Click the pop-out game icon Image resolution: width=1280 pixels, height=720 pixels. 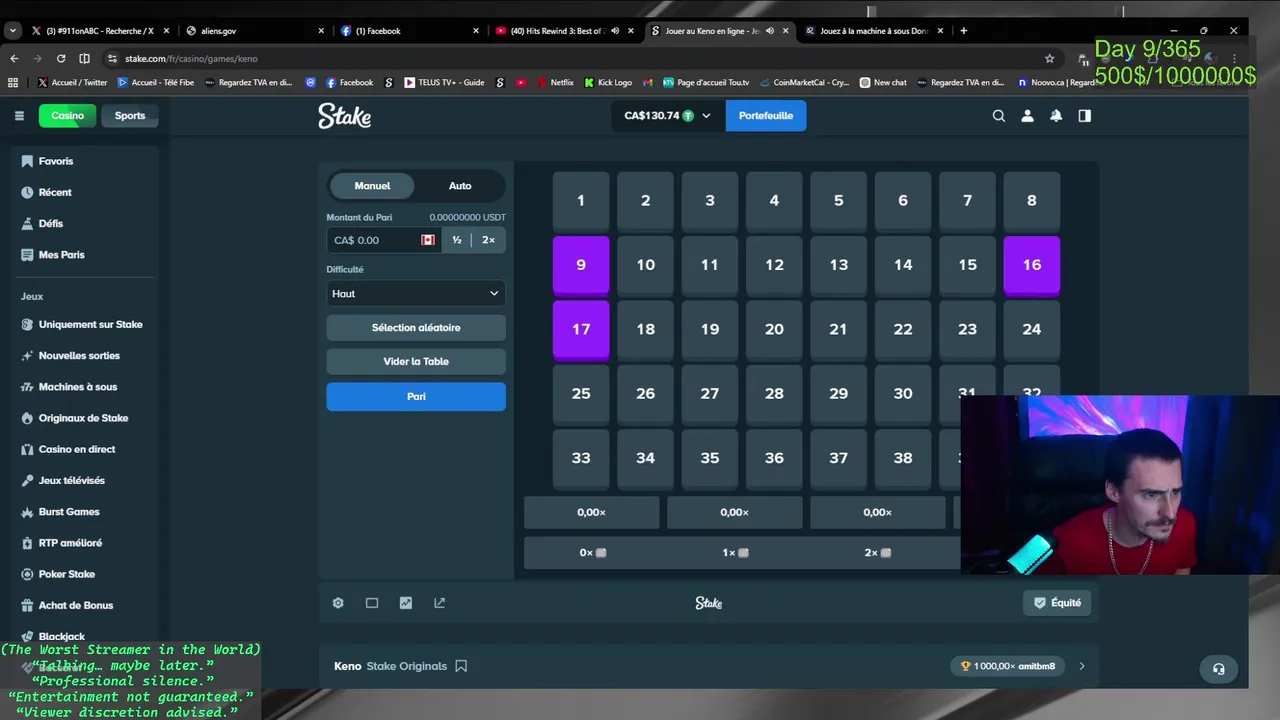(x=439, y=603)
